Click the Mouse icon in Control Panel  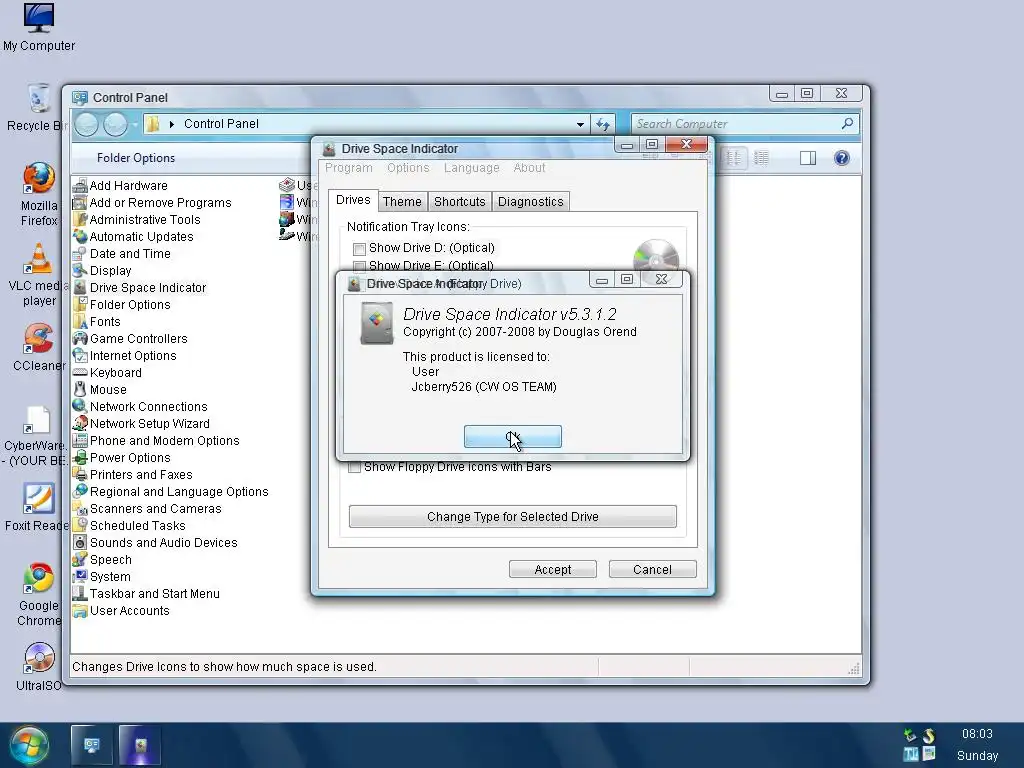pyautogui.click(x=80, y=389)
